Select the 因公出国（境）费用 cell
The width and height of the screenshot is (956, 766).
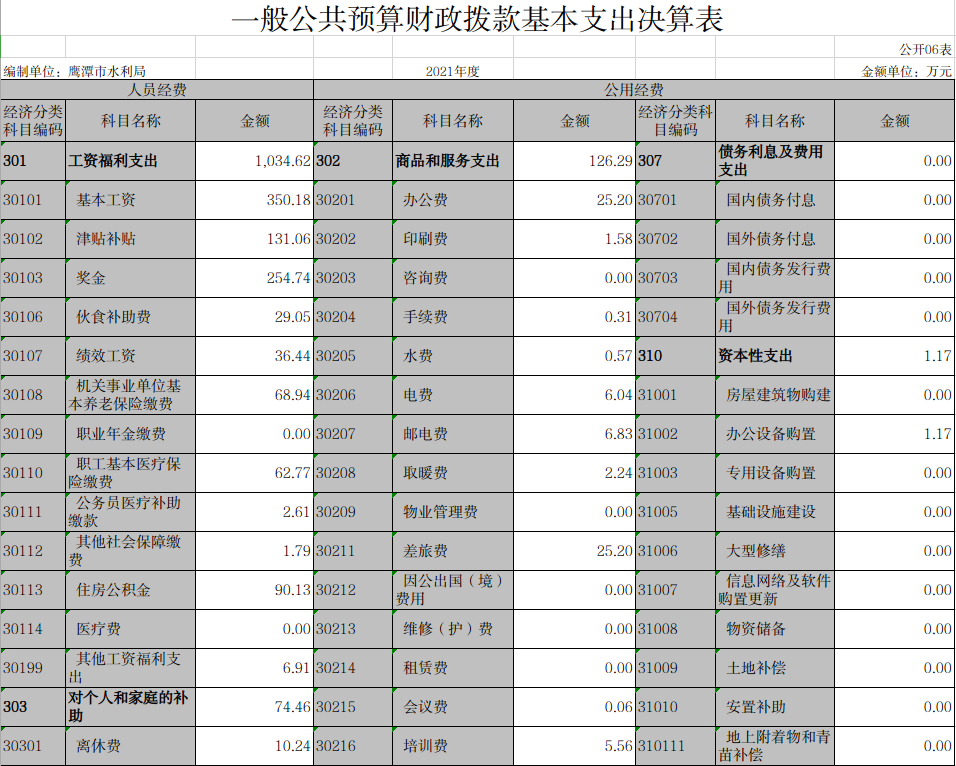point(453,590)
